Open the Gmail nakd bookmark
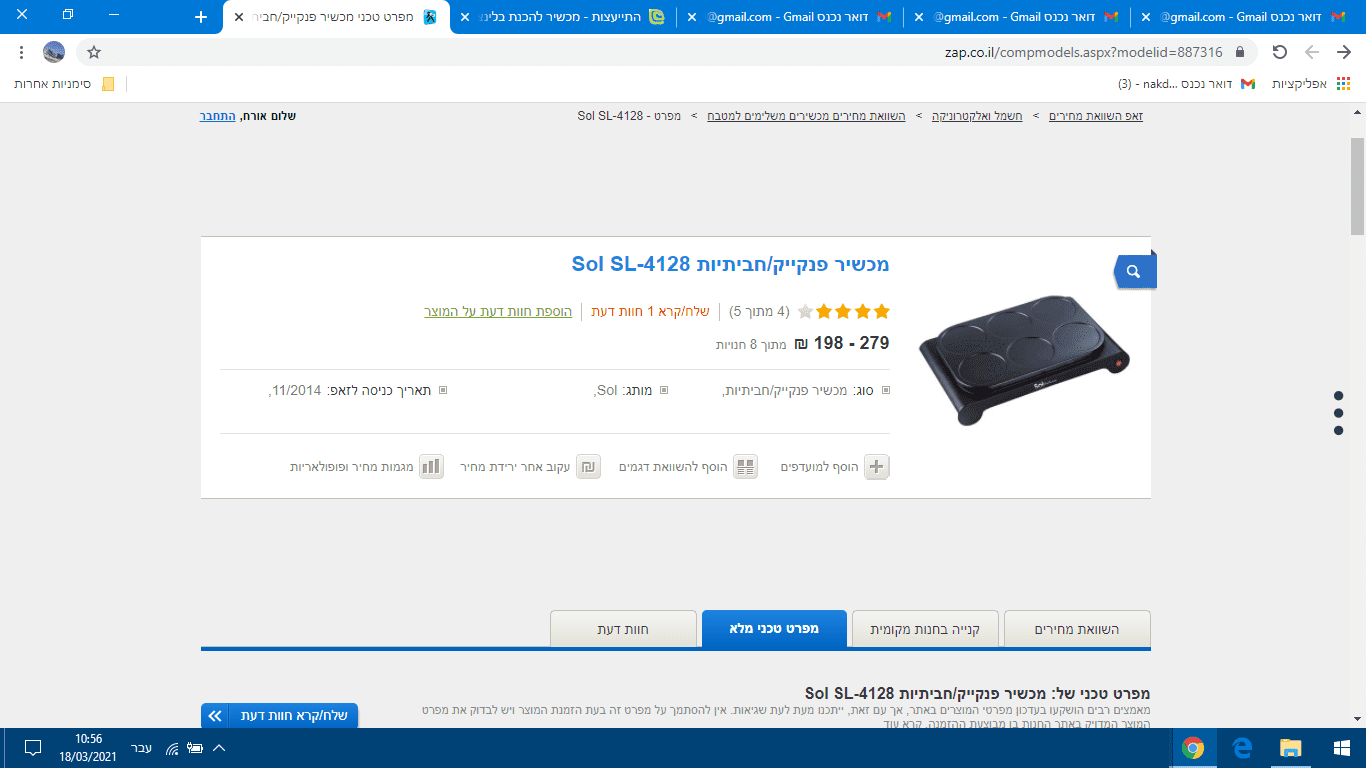 pos(1186,84)
